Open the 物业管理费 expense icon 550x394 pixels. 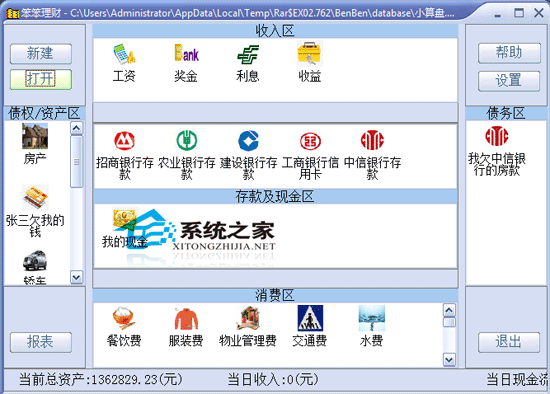[248, 318]
